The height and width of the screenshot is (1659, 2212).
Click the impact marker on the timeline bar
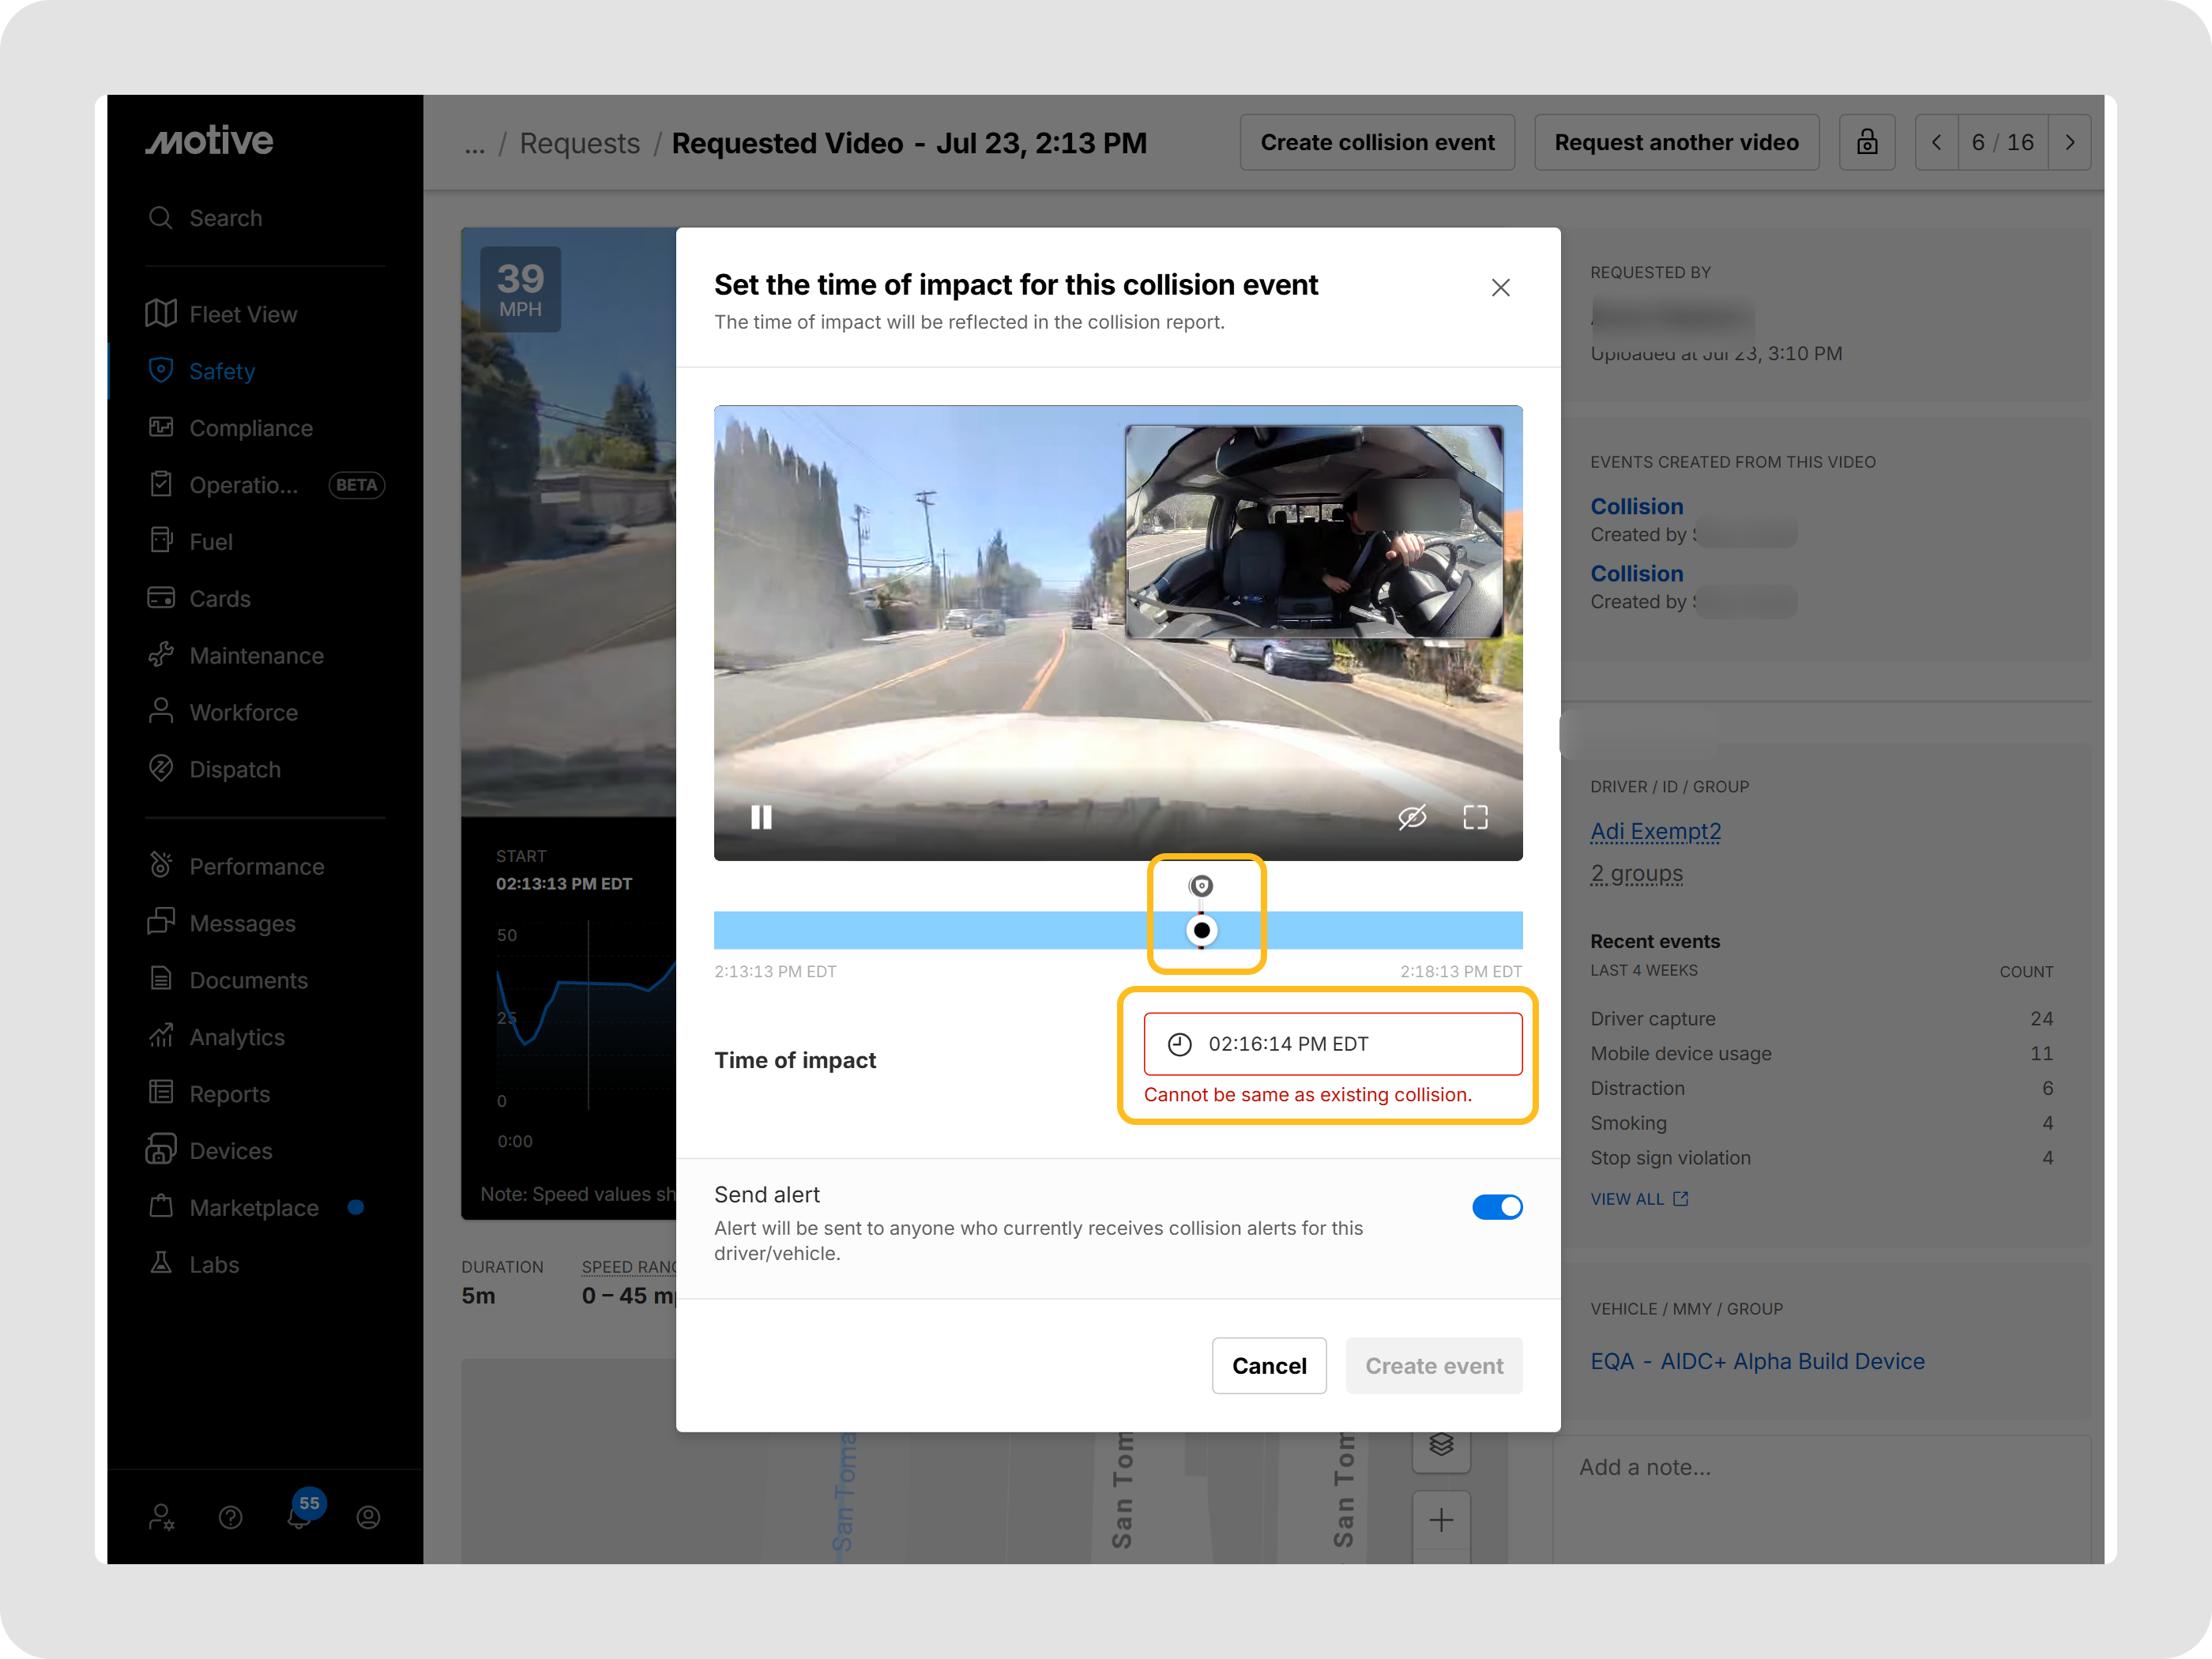tap(1202, 931)
